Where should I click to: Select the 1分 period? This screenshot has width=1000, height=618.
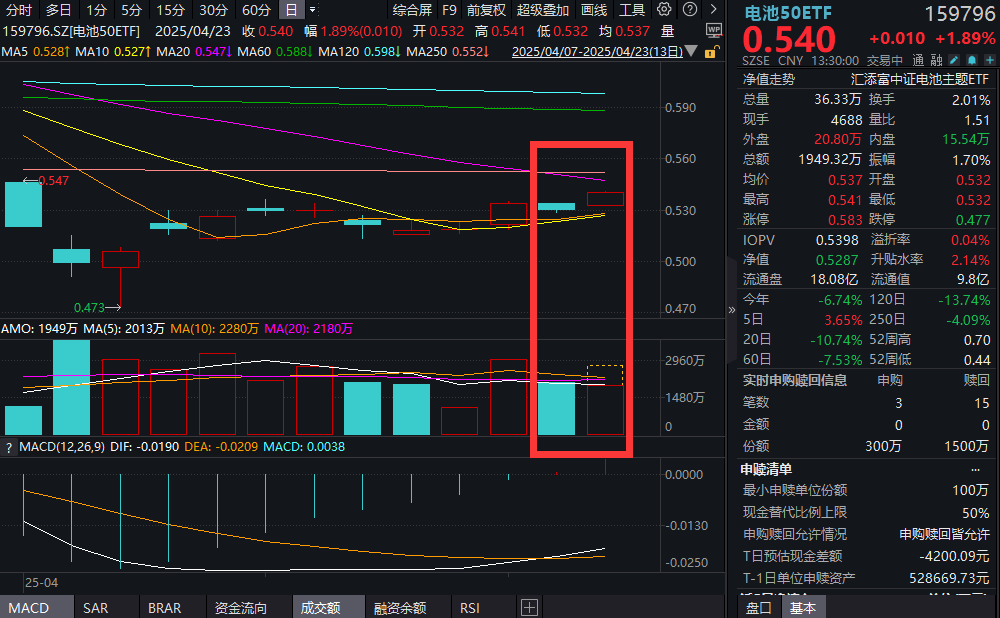(x=96, y=10)
